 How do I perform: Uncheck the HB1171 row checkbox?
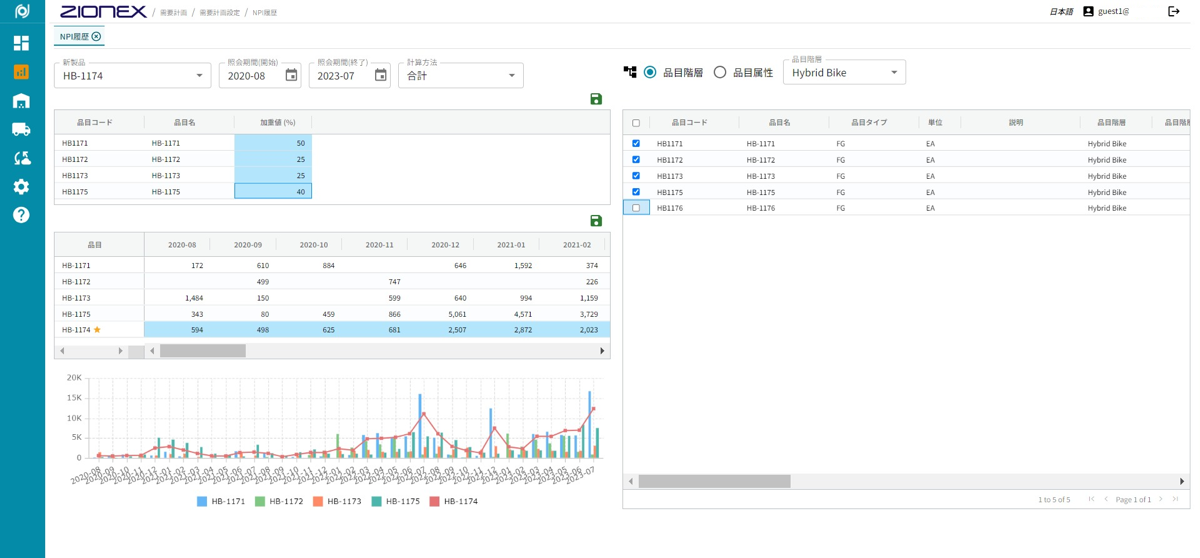pos(636,144)
